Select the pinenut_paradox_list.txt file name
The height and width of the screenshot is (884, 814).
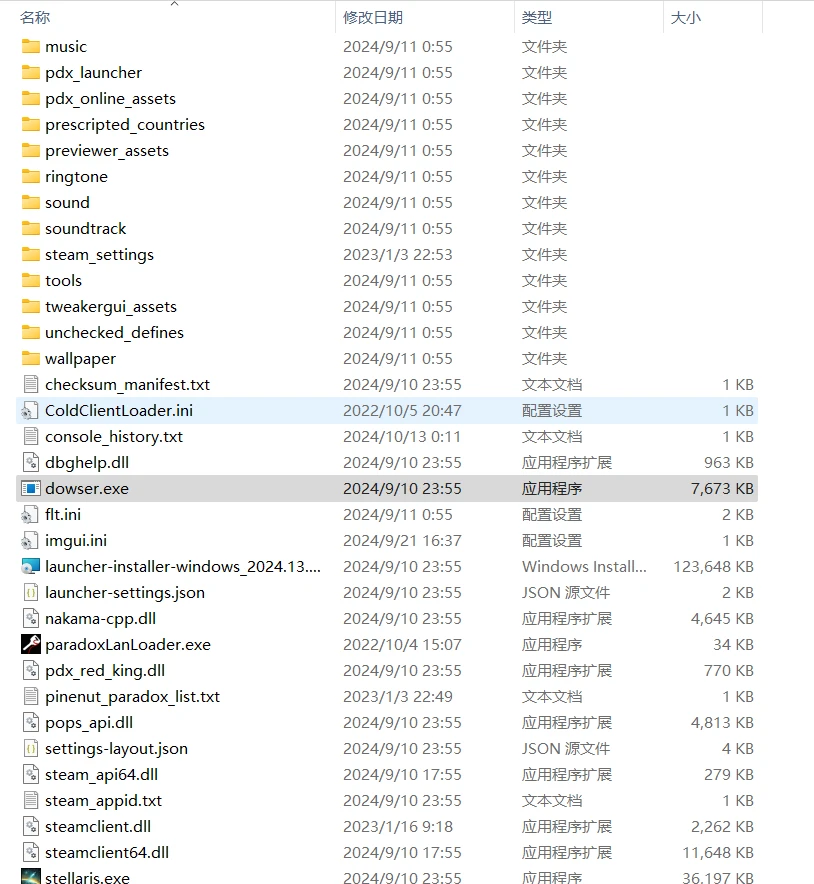(132, 696)
